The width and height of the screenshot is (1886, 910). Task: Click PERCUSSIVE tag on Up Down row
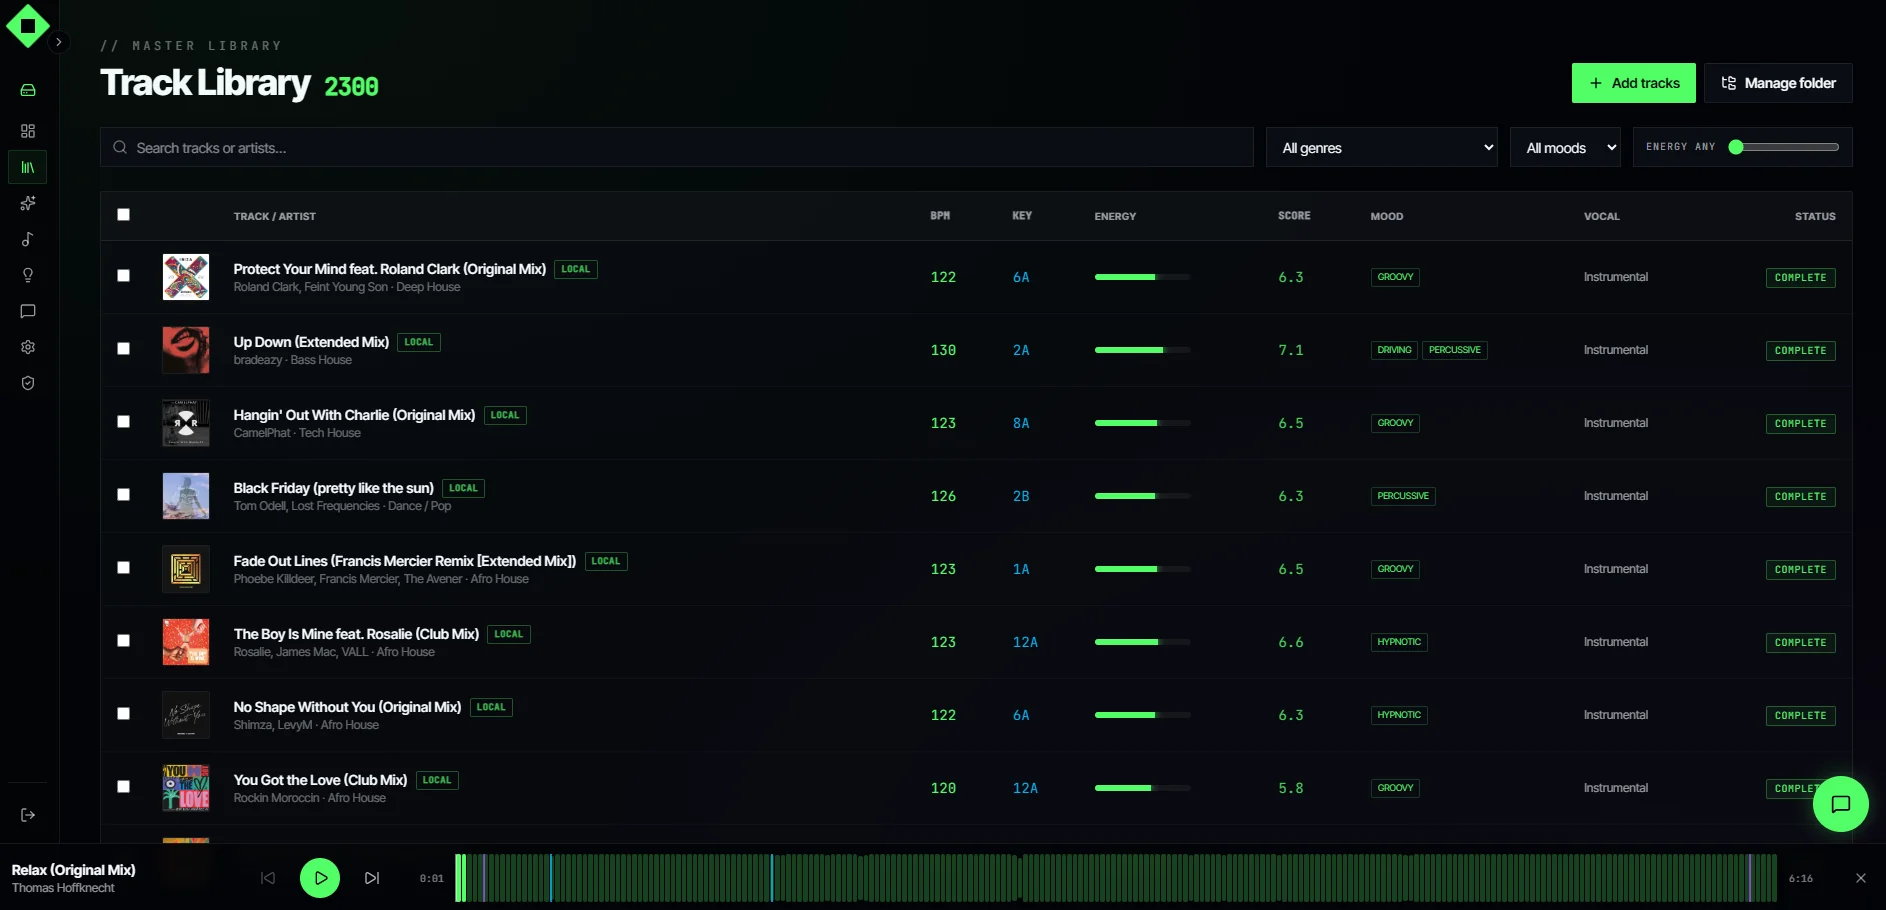1455,350
